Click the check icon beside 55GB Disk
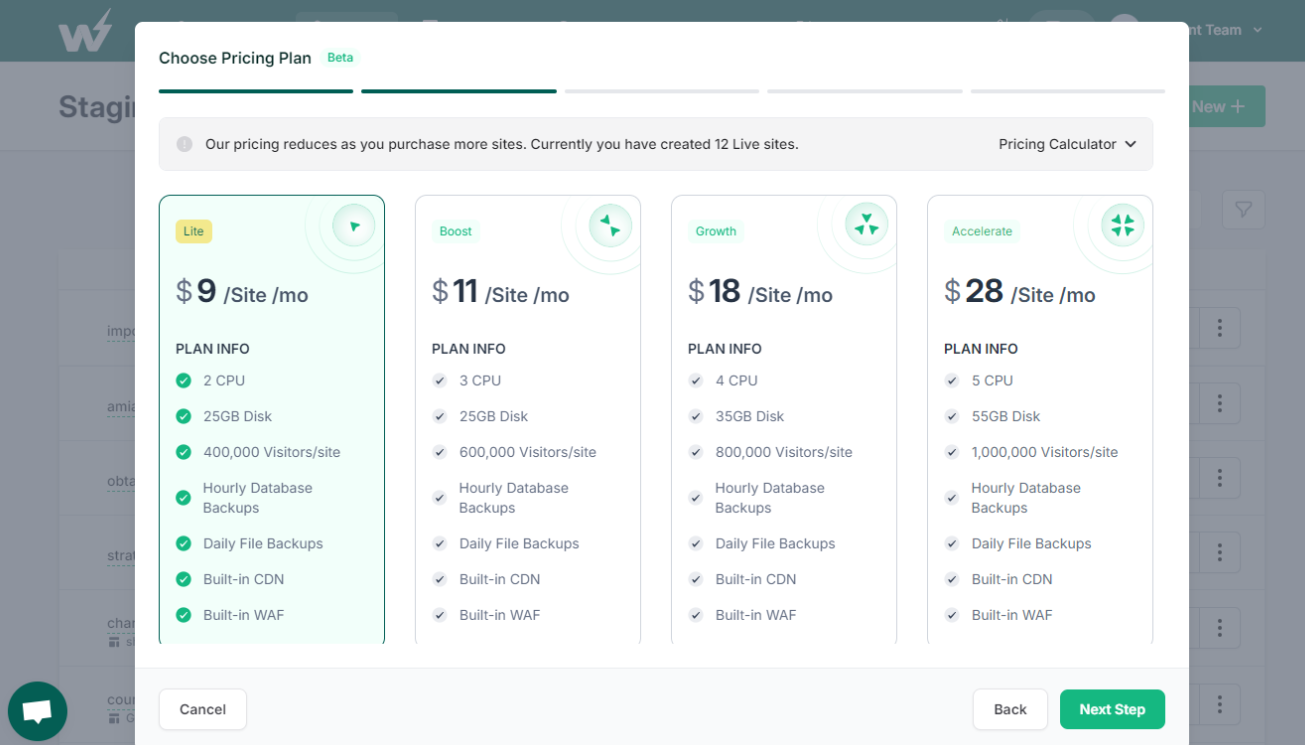The width and height of the screenshot is (1305, 745). click(x=951, y=416)
